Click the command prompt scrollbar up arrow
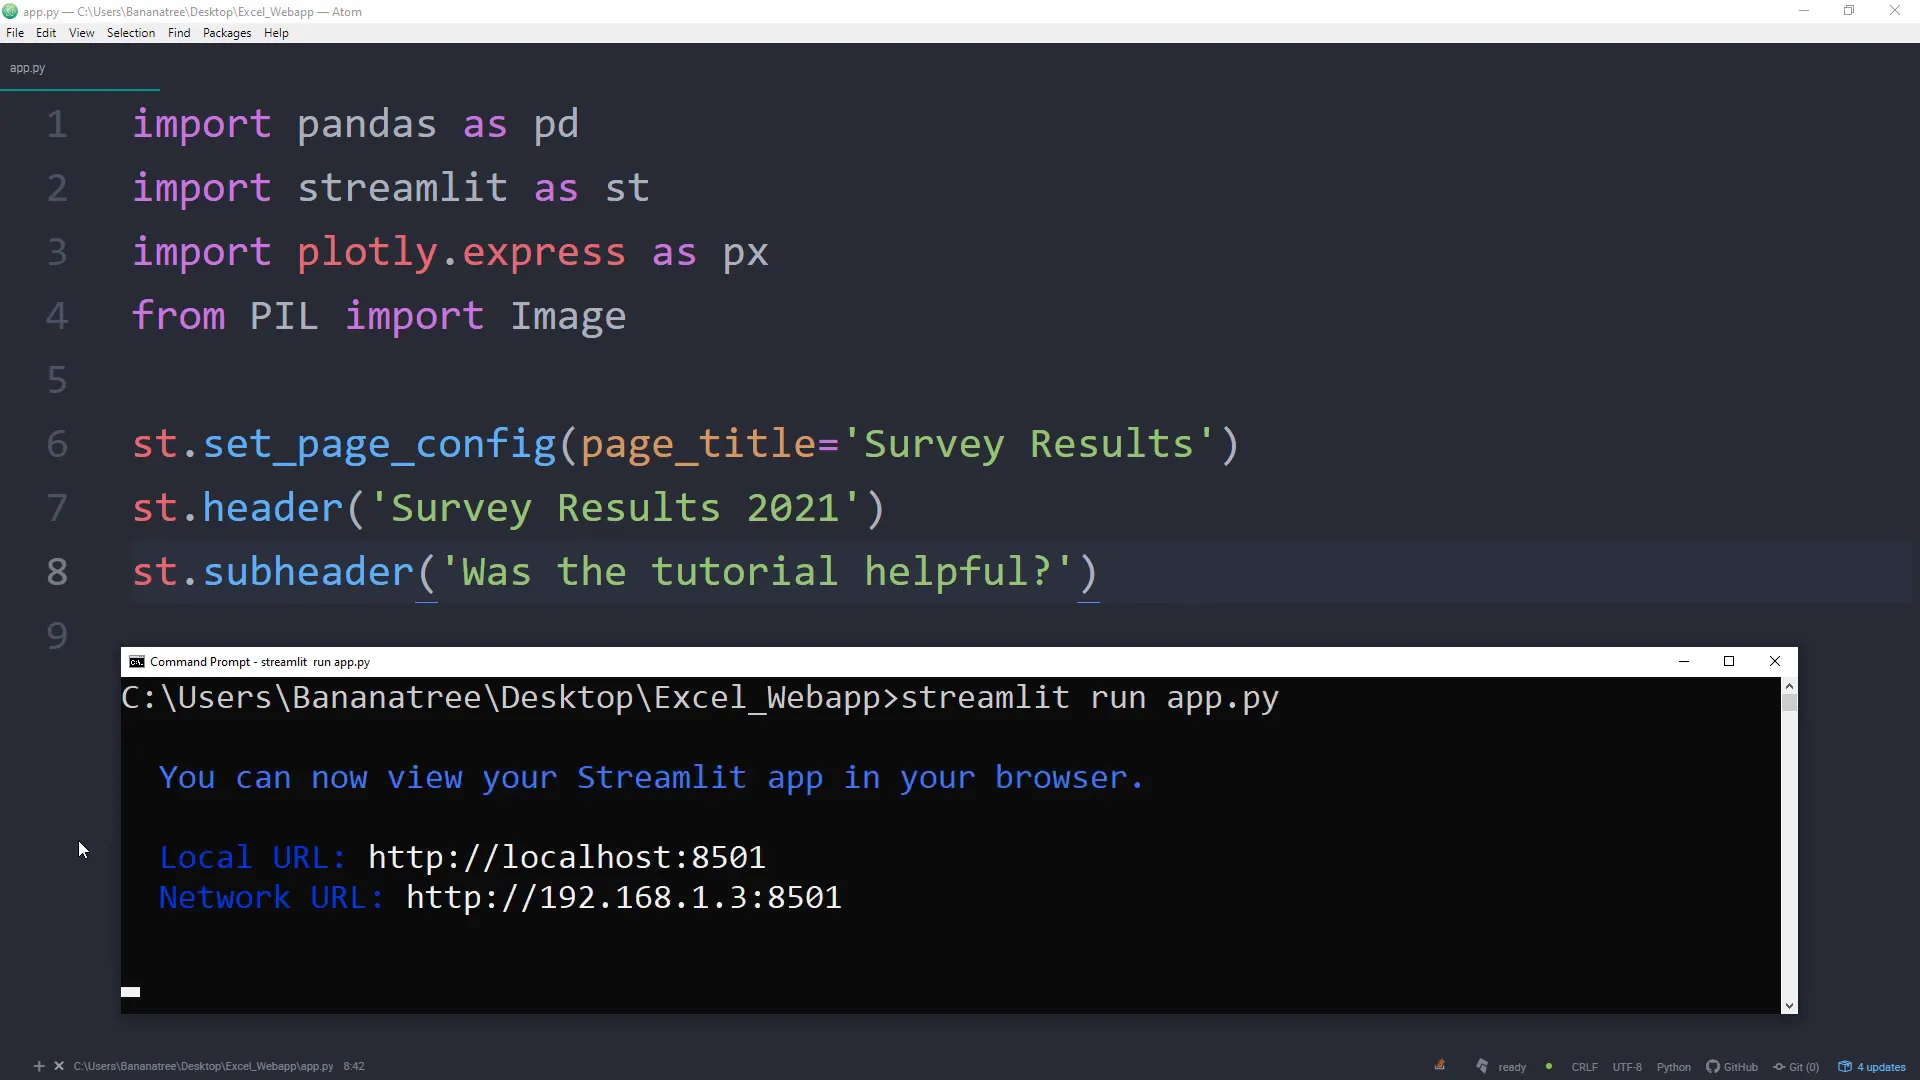 point(1789,686)
